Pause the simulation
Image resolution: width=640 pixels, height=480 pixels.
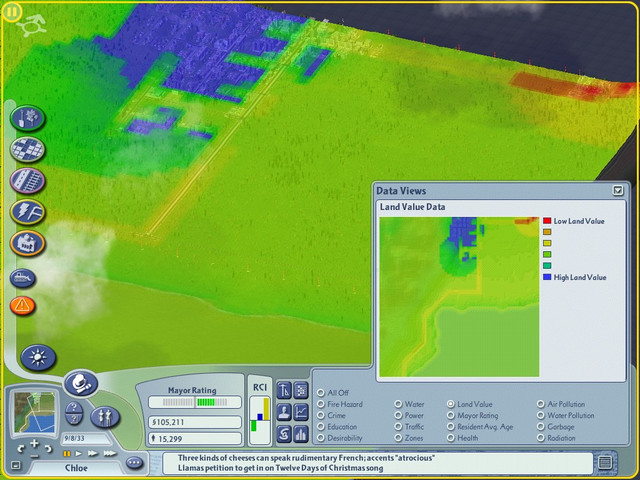click(67, 453)
